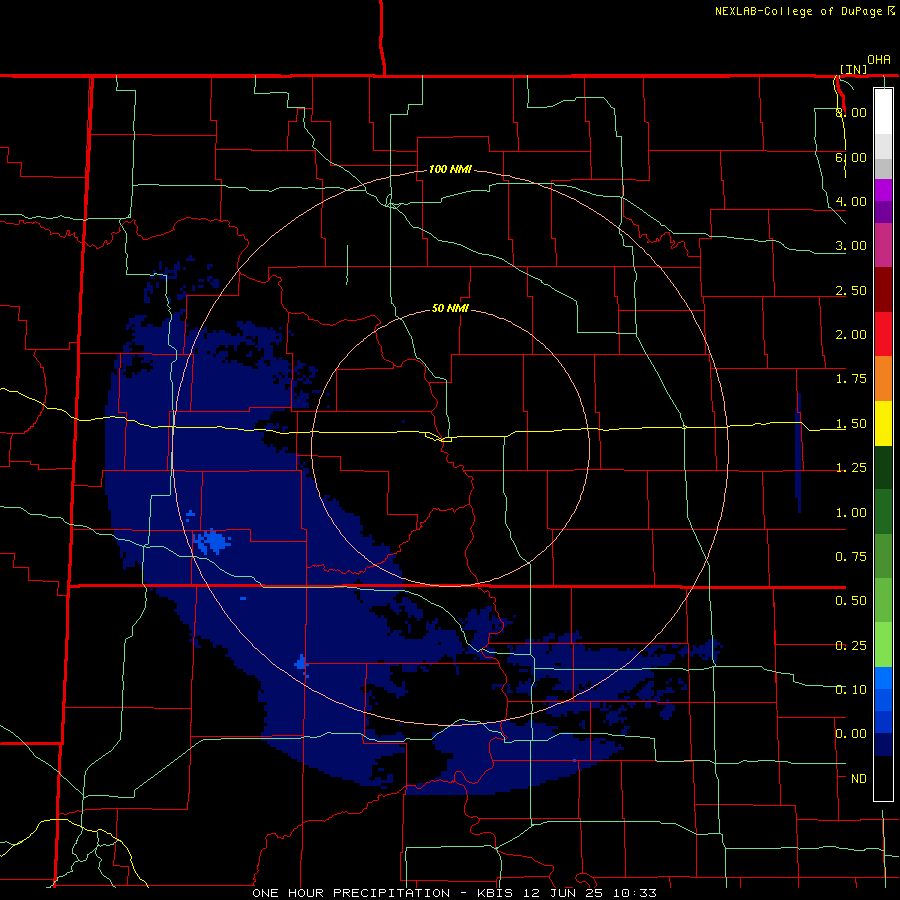The image size is (900, 900).
Task: Click the 0.25 legend value
Action: click(x=851, y=646)
